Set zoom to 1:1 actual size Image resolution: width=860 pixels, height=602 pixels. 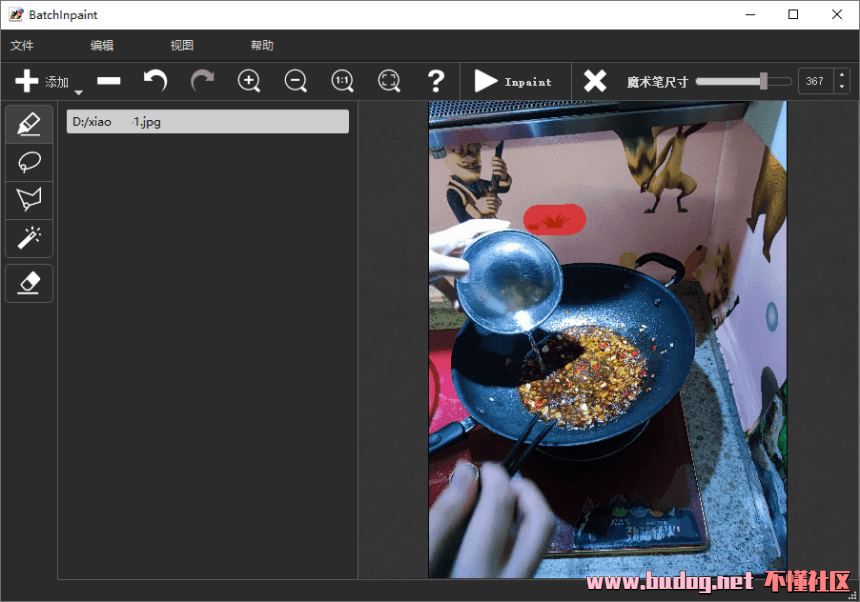[342, 81]
